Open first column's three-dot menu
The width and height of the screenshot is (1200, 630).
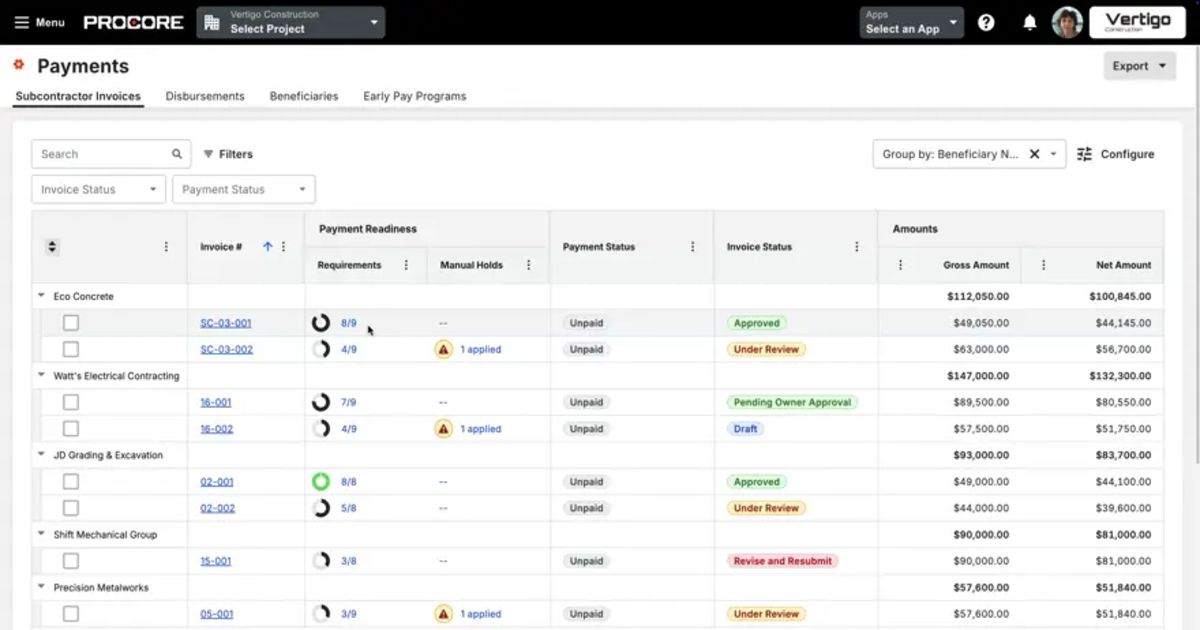tap(166, 247)
